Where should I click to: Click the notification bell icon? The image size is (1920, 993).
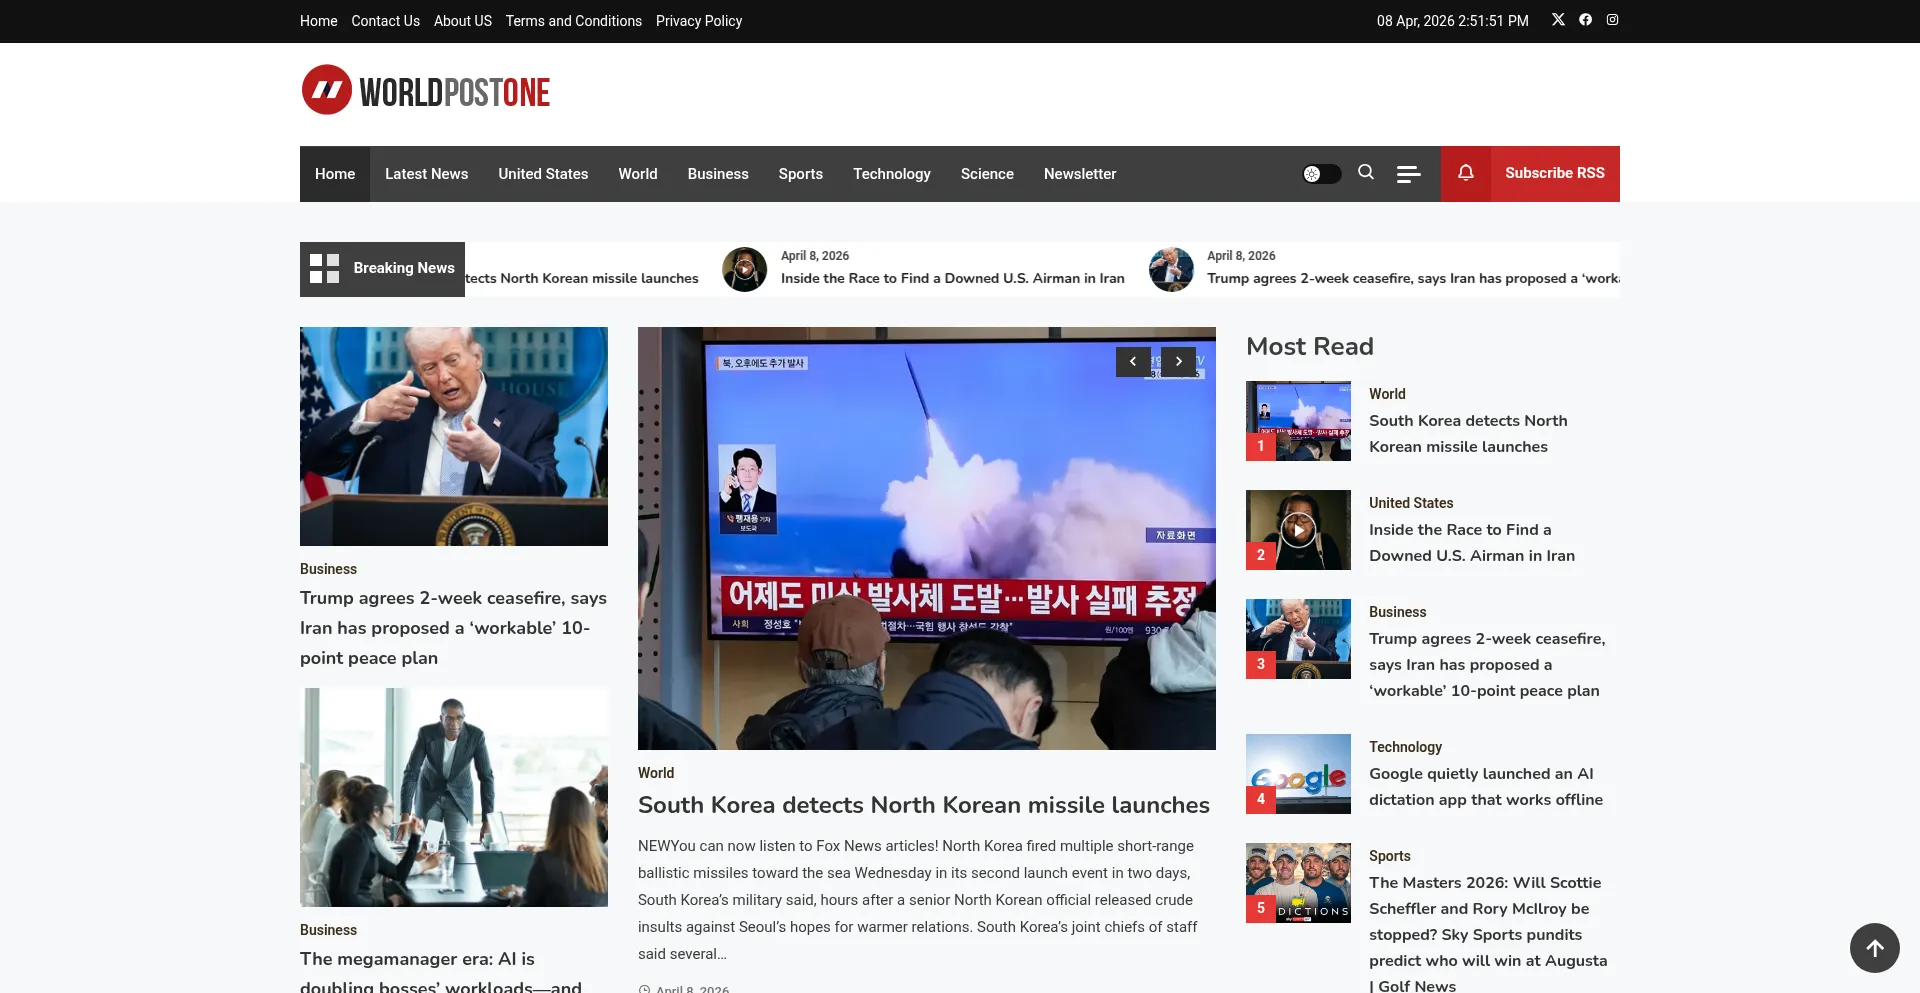click(1466, 173)
